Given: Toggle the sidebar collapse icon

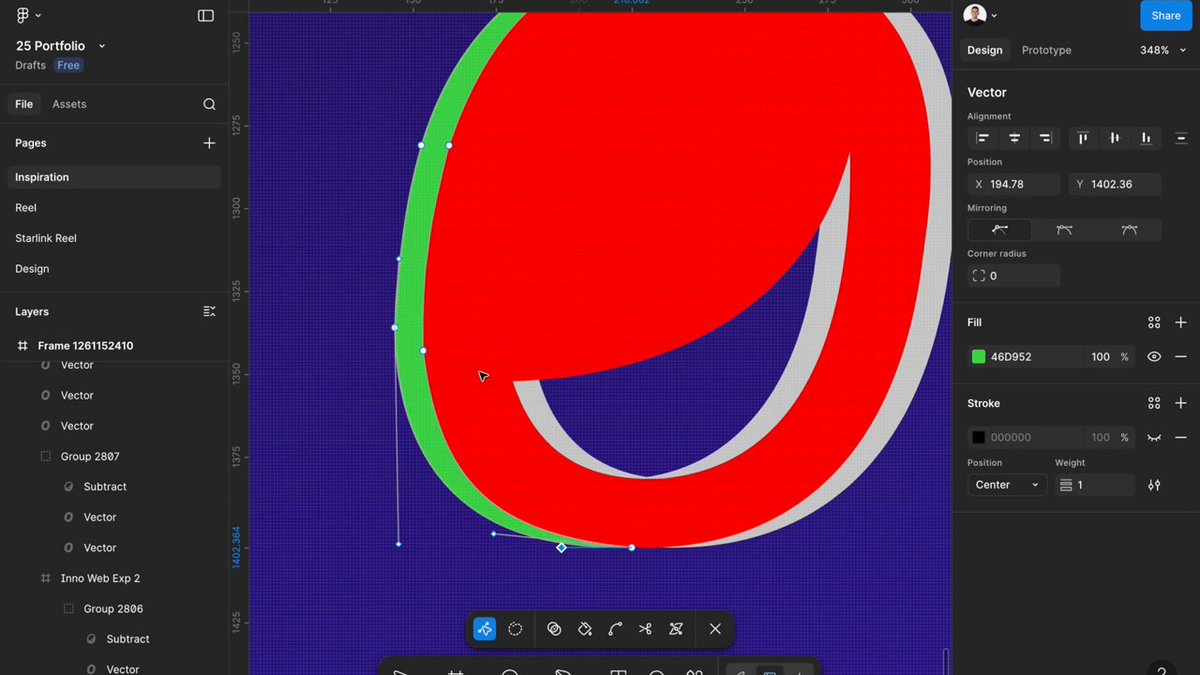Looking at the screenshot, I should [x=206, y=16].
